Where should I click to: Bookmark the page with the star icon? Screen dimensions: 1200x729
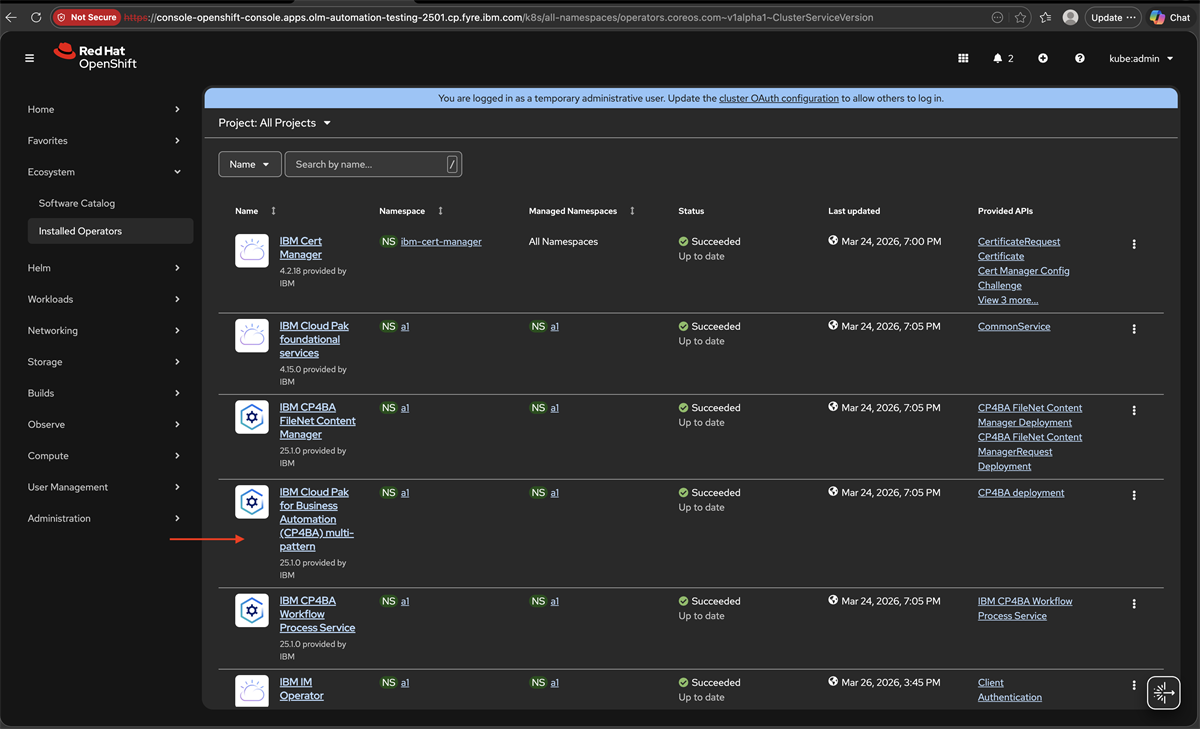tap(1020, 17)
